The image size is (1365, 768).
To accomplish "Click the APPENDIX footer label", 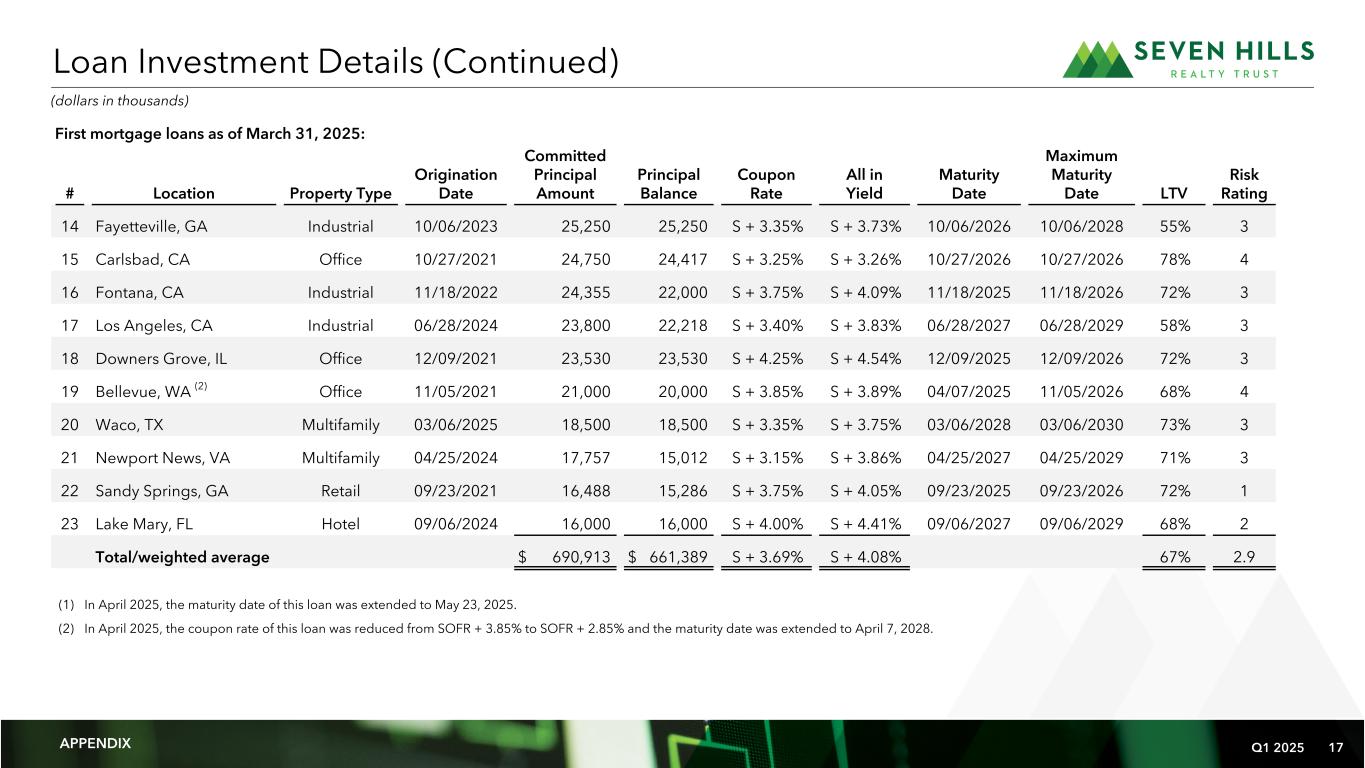I will pyautogui.click(x=95, y=743).
